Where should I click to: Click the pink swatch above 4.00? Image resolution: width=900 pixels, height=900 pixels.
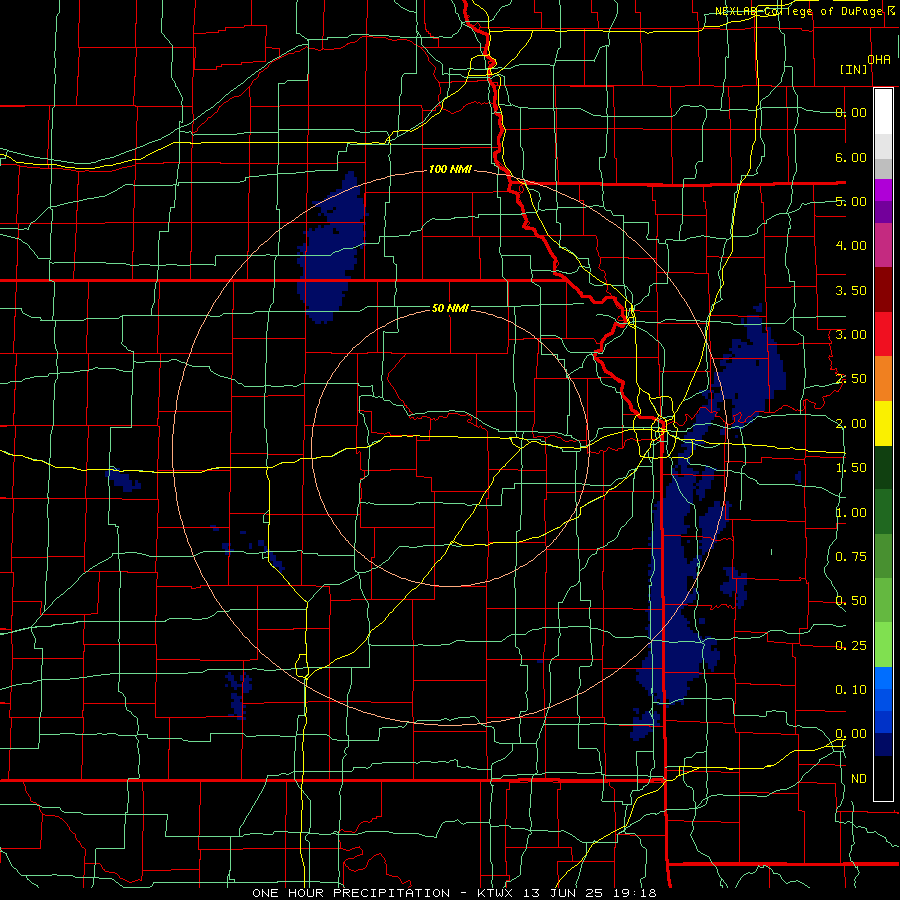[883, 245]
